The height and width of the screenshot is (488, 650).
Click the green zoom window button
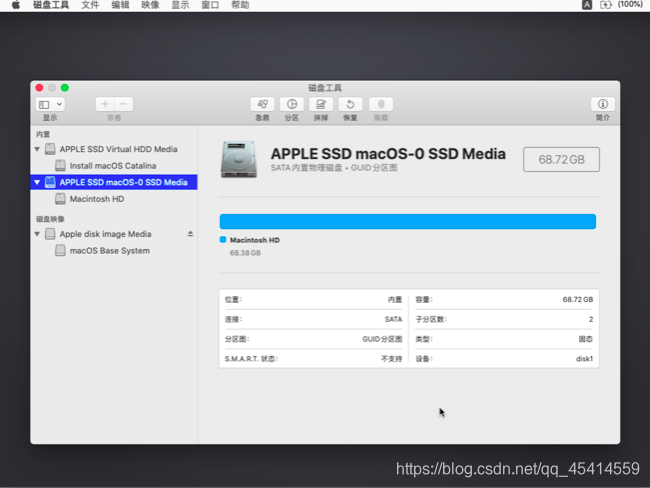pyautogui.click(x=65, y=87)
